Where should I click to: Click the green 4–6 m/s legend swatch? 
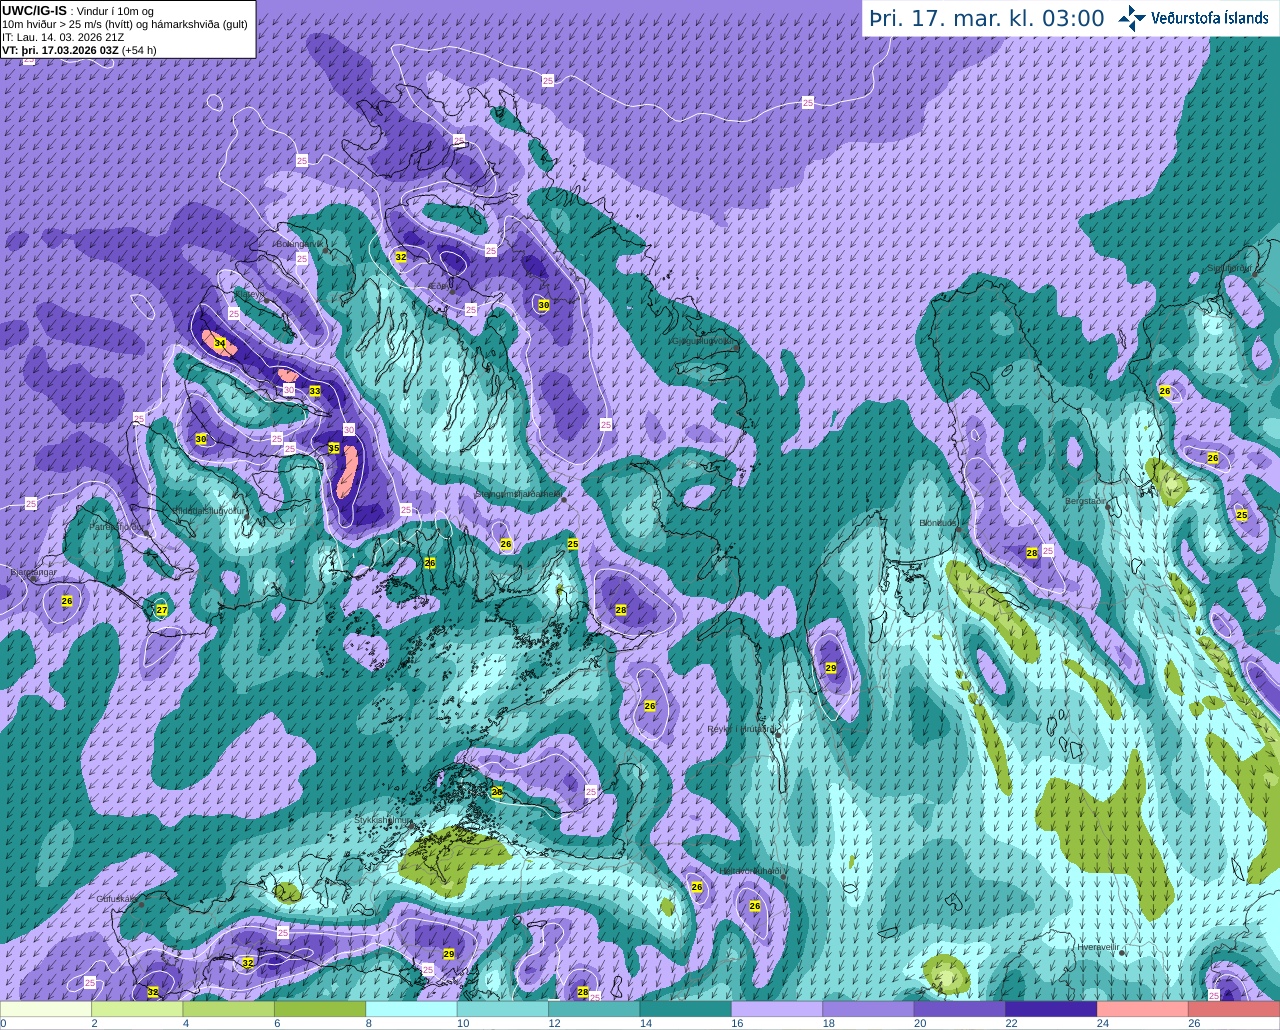[229, 1009]
